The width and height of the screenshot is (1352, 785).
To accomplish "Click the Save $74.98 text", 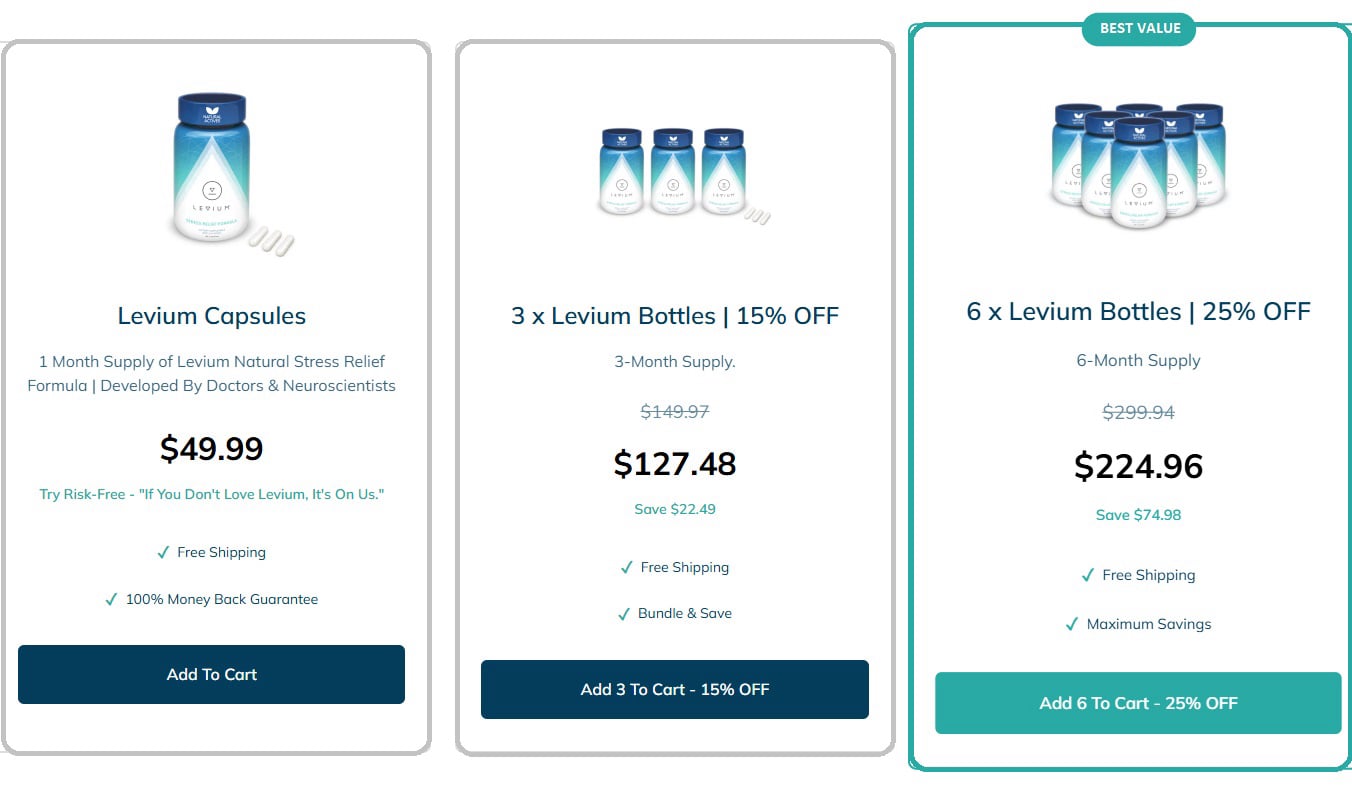I will tap(1138, 515).
